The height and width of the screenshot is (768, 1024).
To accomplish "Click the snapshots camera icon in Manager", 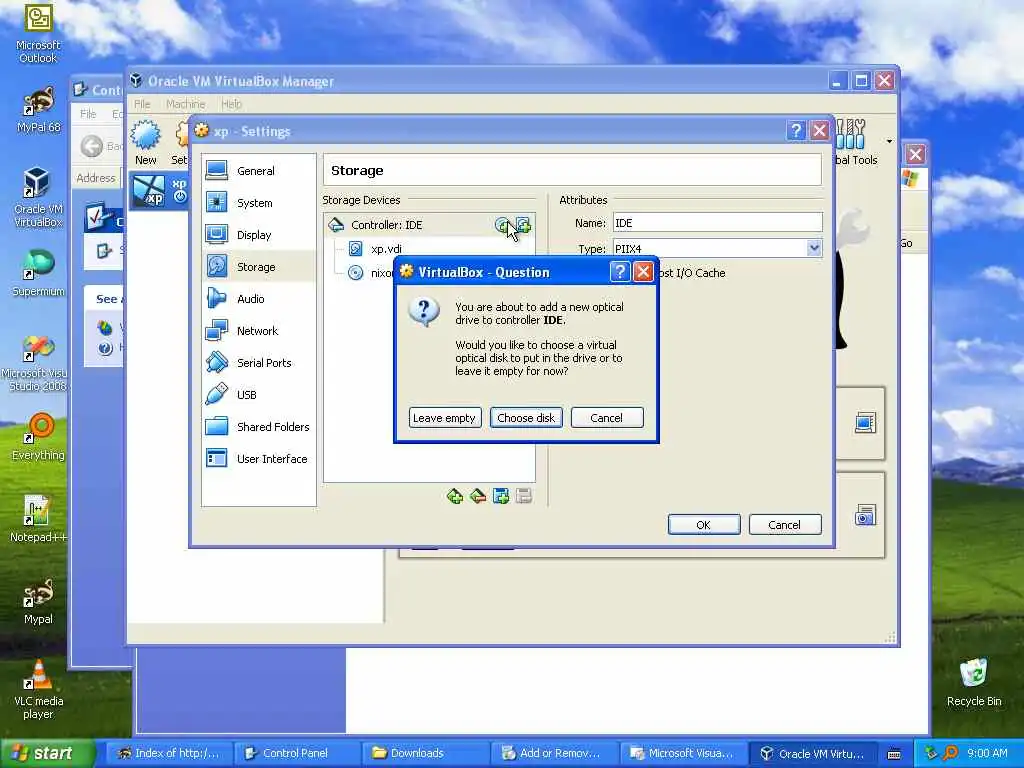I will click(x=865, y=515).
